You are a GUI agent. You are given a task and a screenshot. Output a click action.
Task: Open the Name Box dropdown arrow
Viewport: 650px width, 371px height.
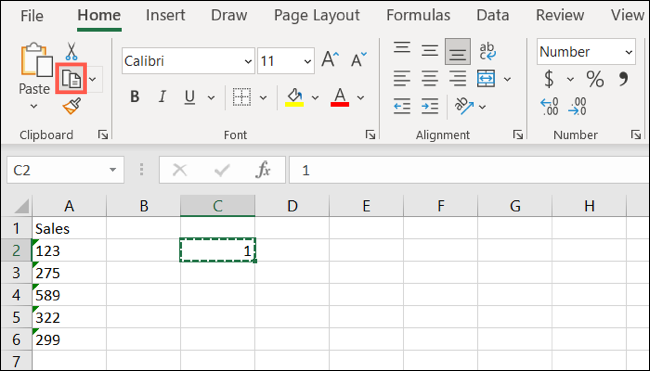pos(112,170)
